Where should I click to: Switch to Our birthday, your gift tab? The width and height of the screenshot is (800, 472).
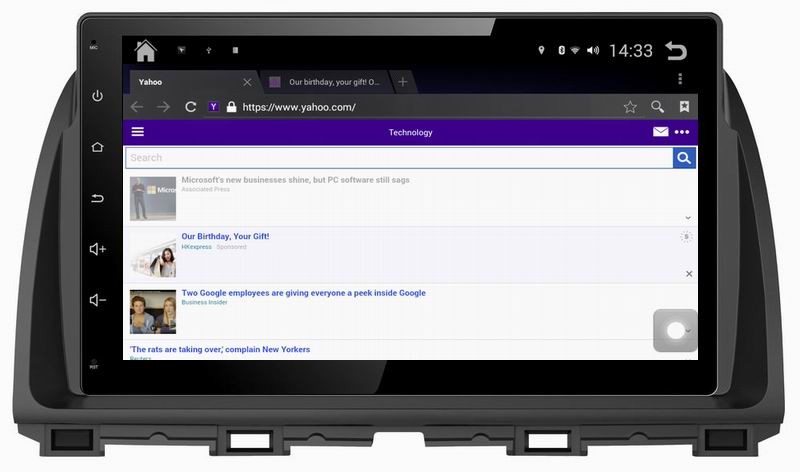(327, 82)
